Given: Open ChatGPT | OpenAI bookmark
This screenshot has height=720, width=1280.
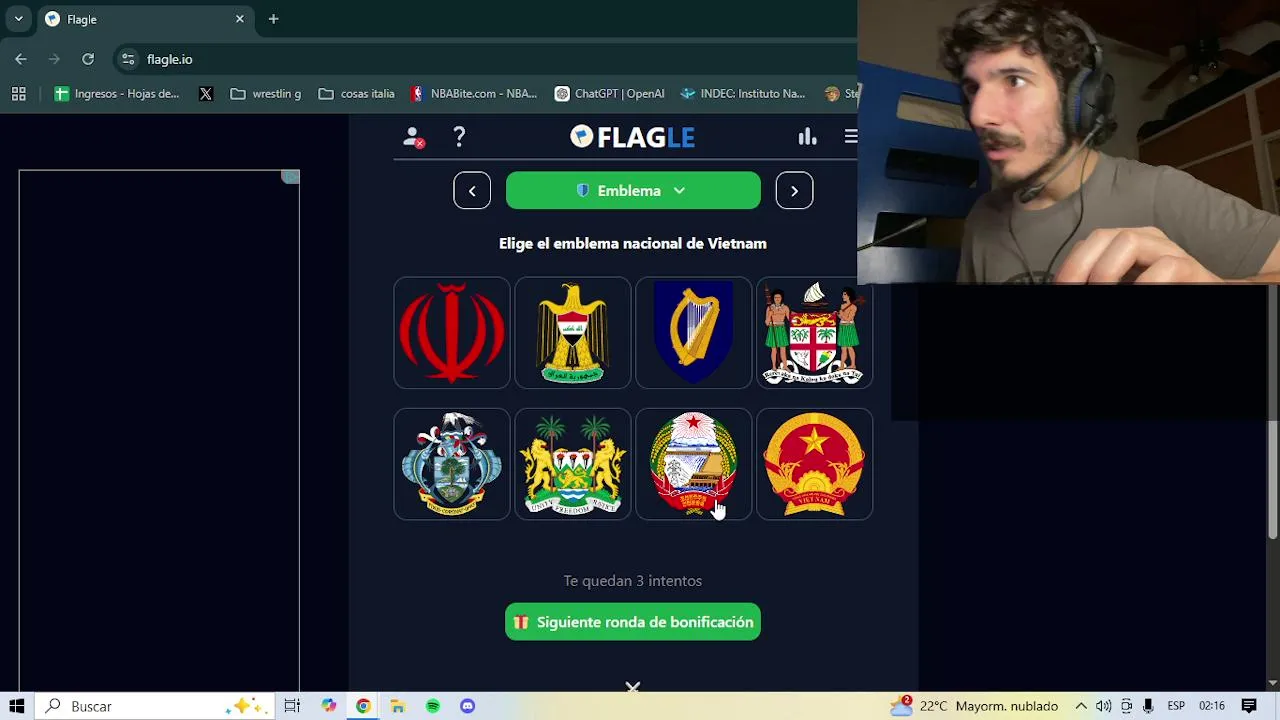Looking at the screenshot, I should 610,94.
